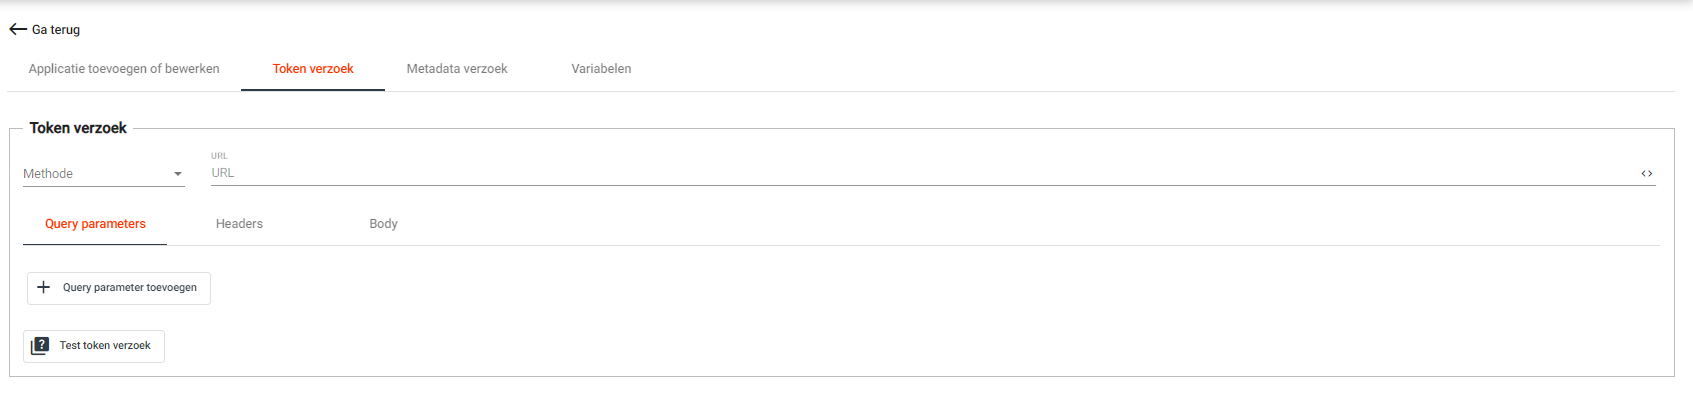Switch to the 'Metadata verzoek' tab
Screen dimensions: 1693x408
pyautogui.click(x=457, y=69)
